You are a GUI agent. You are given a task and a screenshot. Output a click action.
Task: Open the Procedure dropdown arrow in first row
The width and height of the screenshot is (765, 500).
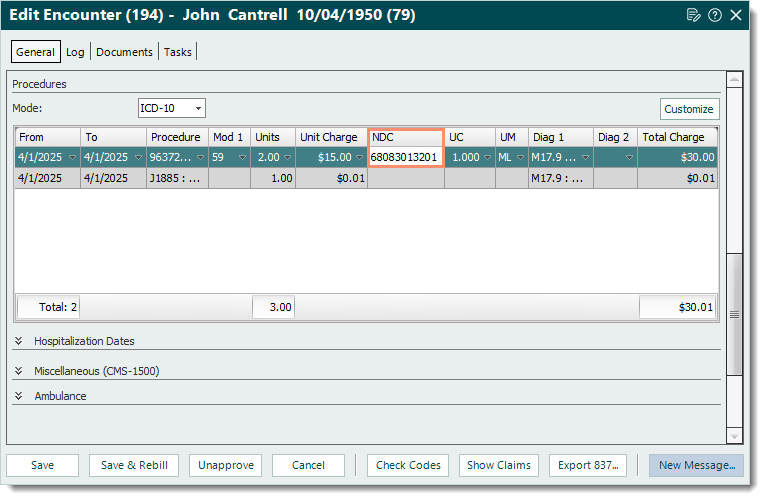pos(201,158)
